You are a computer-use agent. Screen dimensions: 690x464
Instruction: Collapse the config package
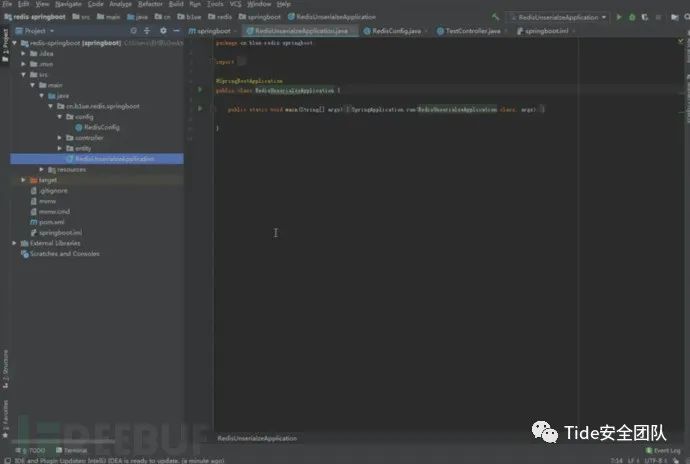pyautogui.click(x=60, y=117)
